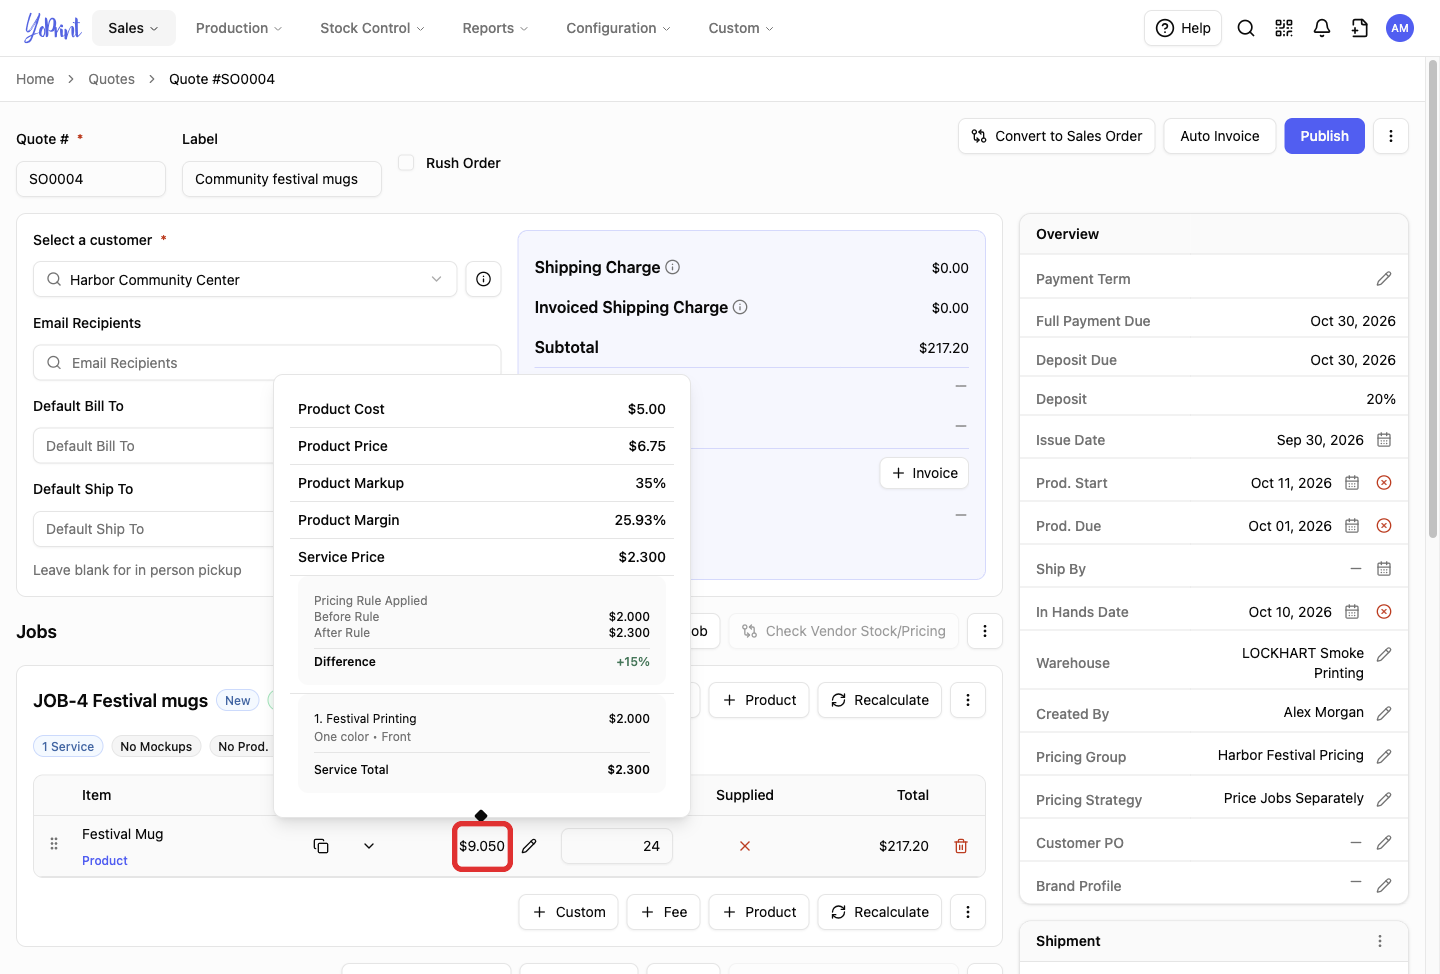Open Shipment panel kebab menu
This screenshot has height=974, width=1440.
click(1380, 941)
